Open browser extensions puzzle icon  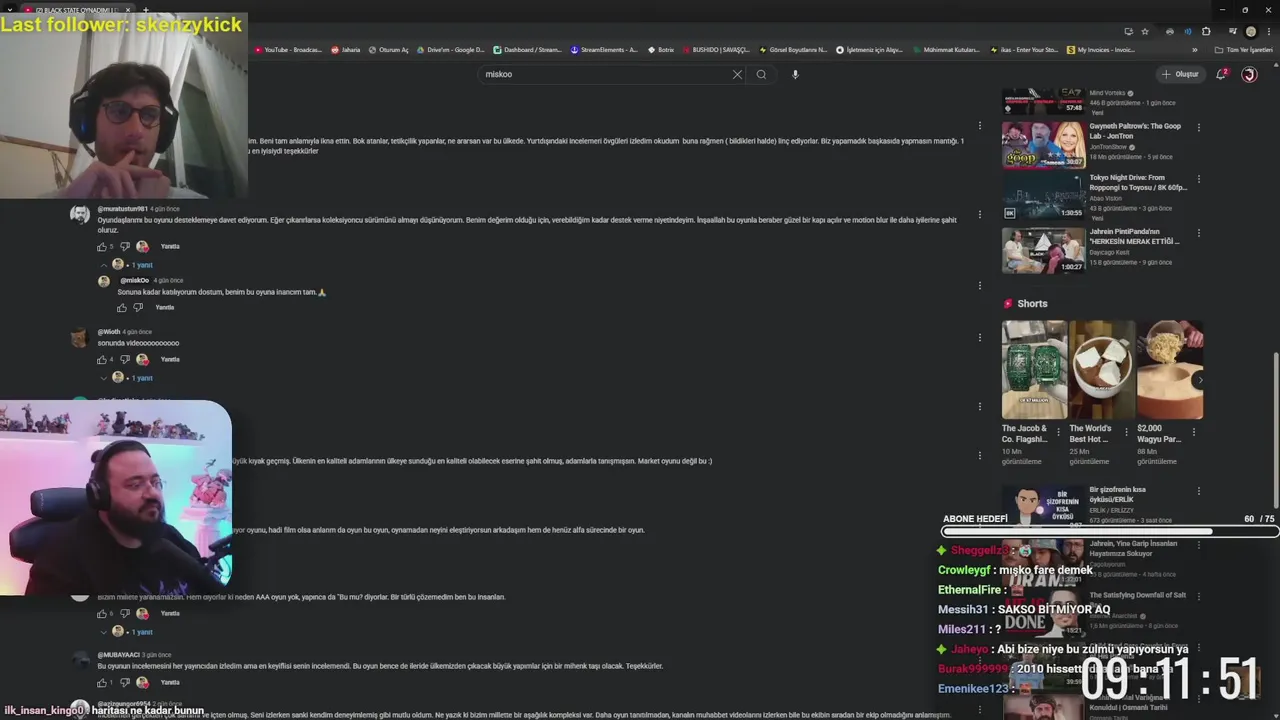(1206, 31)
